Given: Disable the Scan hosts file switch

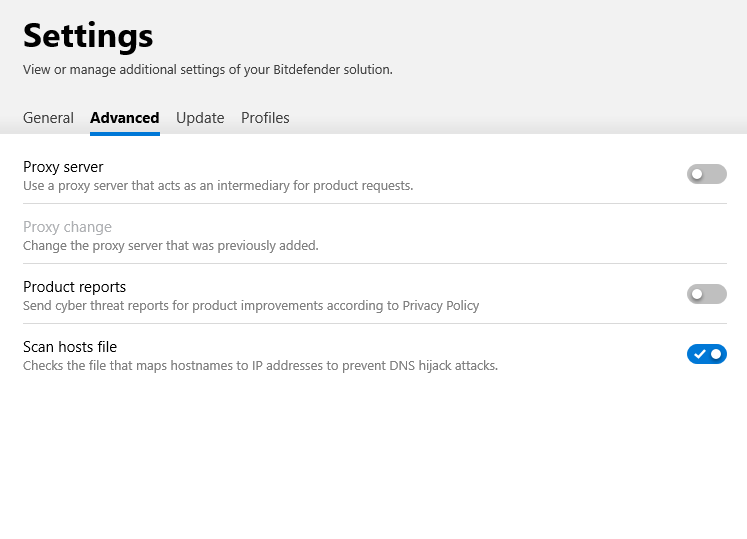Looking at the screenshot, I should click(706, 354).
